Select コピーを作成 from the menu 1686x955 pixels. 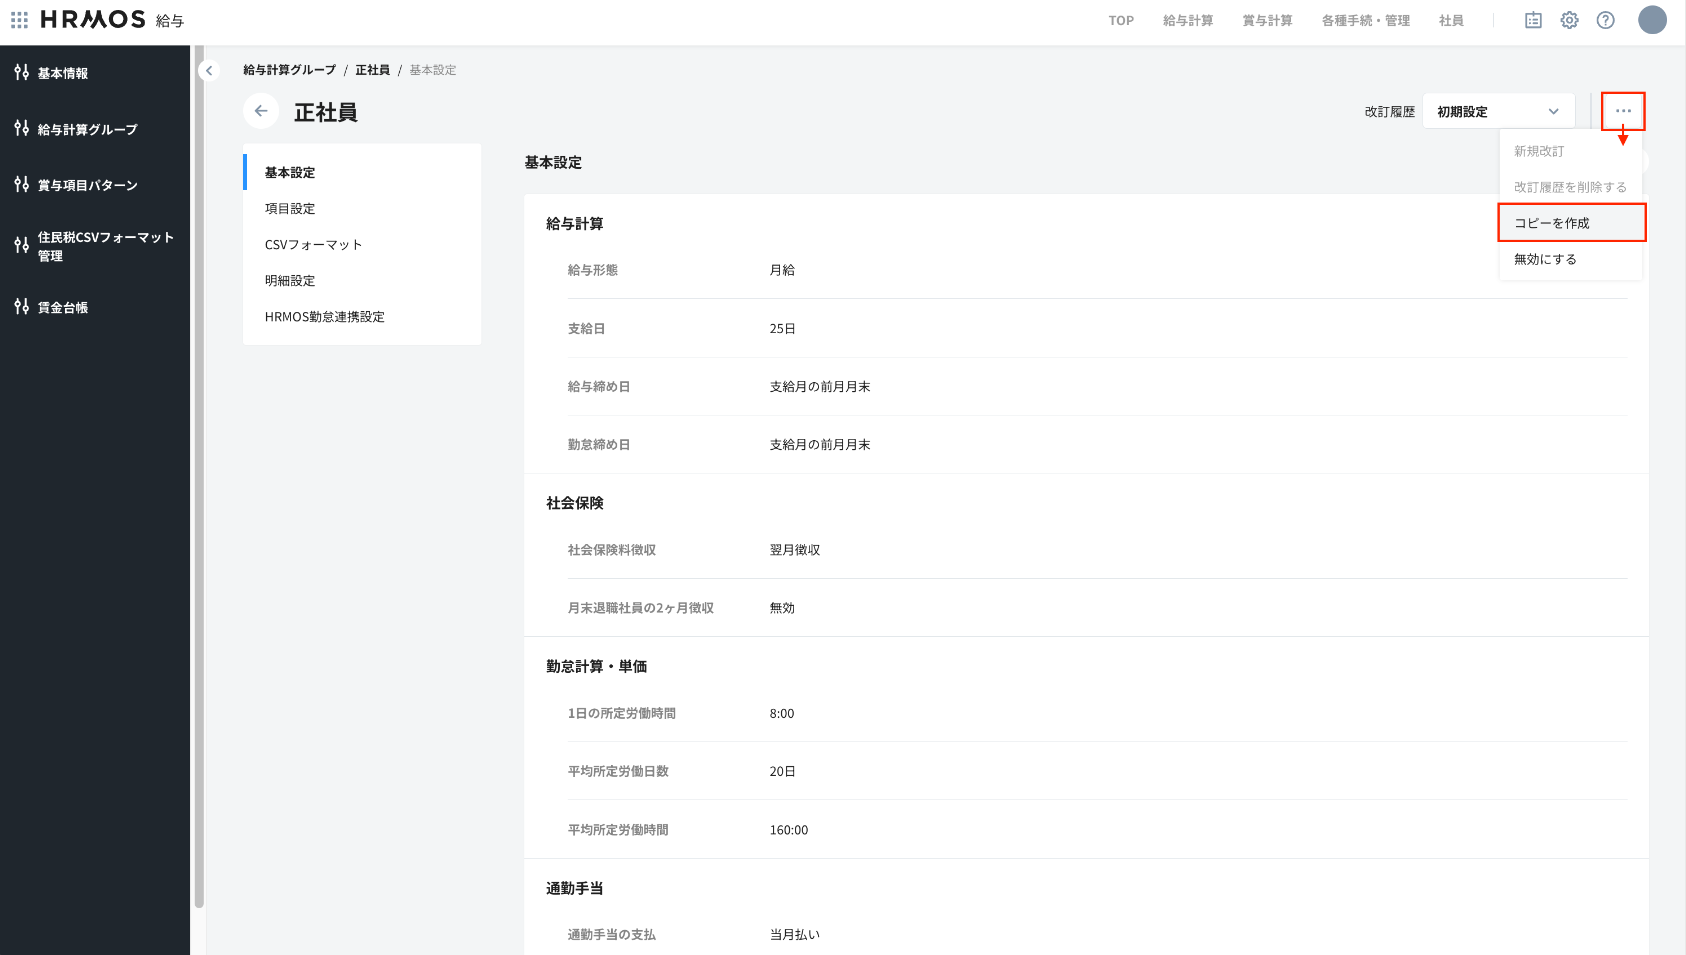tap(1570, 223)
